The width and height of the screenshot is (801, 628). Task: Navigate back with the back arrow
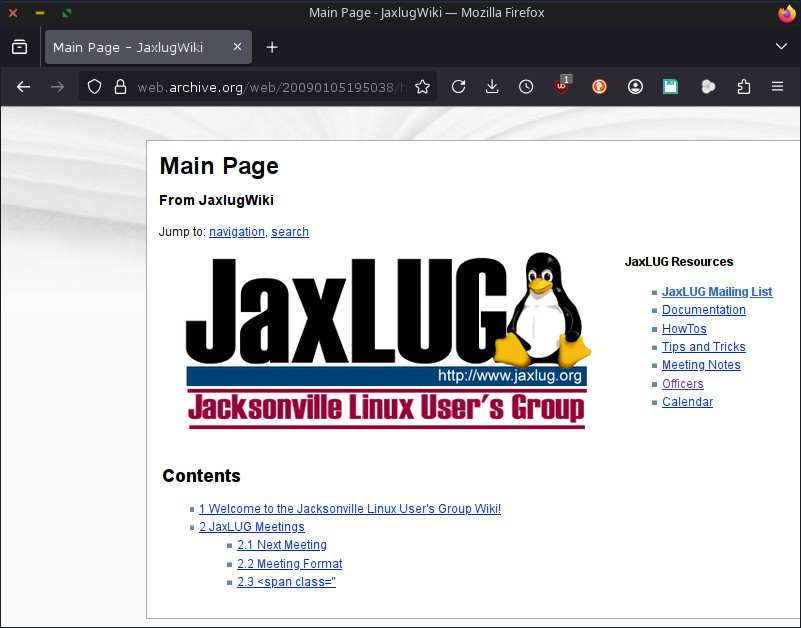(23, 87)
